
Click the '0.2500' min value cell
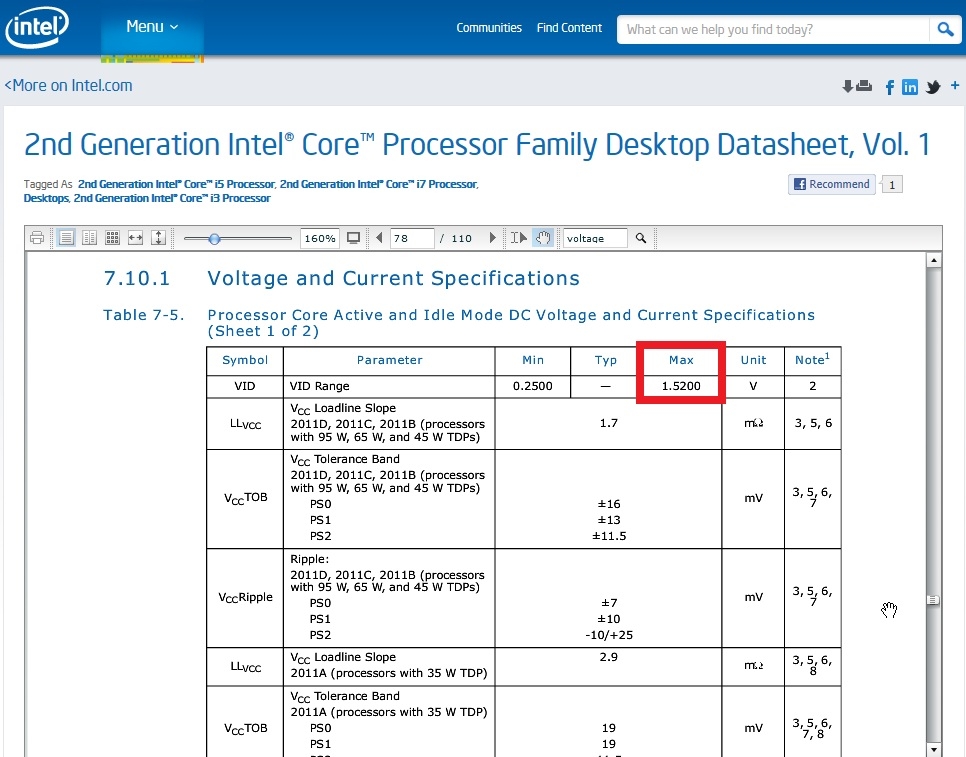click(532, 386)
